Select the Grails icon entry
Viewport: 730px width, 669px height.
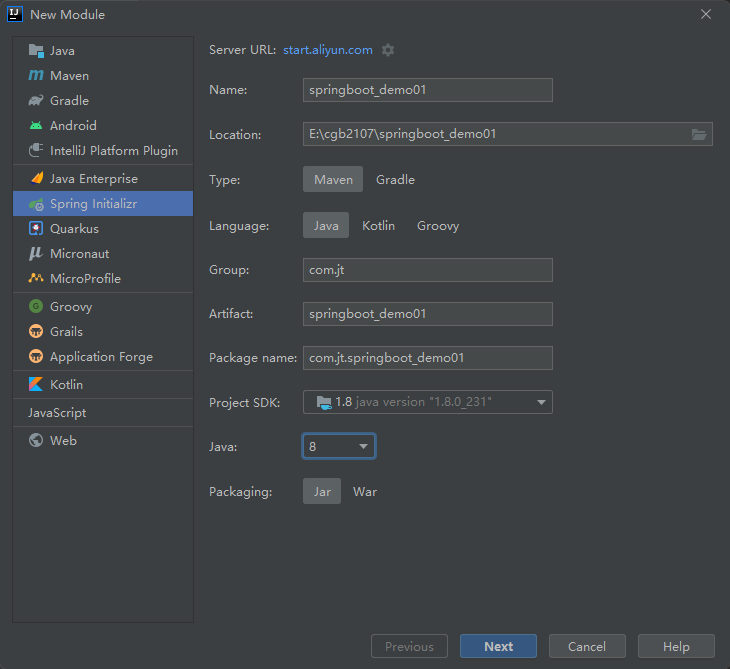(36, 331)
